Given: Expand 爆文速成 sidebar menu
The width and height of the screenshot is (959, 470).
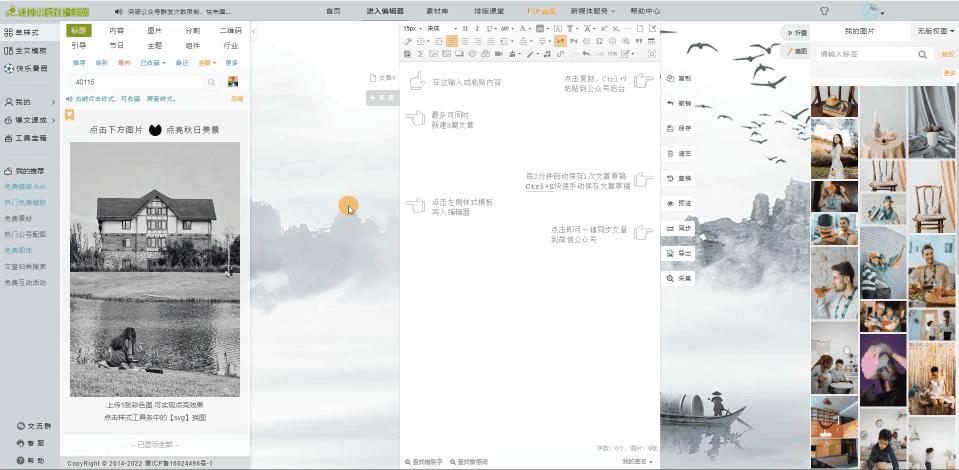Looking at the screenshot, I should point(29,120).
